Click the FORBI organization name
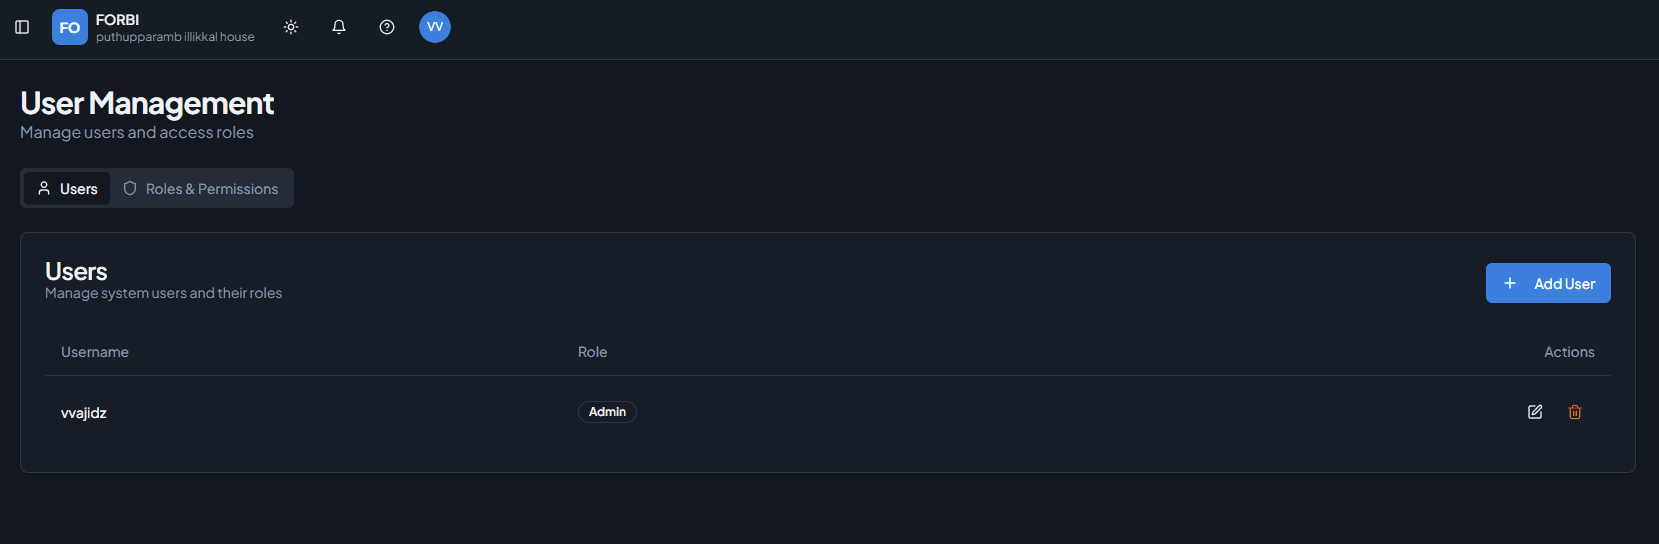 click(x=118, y=20)
